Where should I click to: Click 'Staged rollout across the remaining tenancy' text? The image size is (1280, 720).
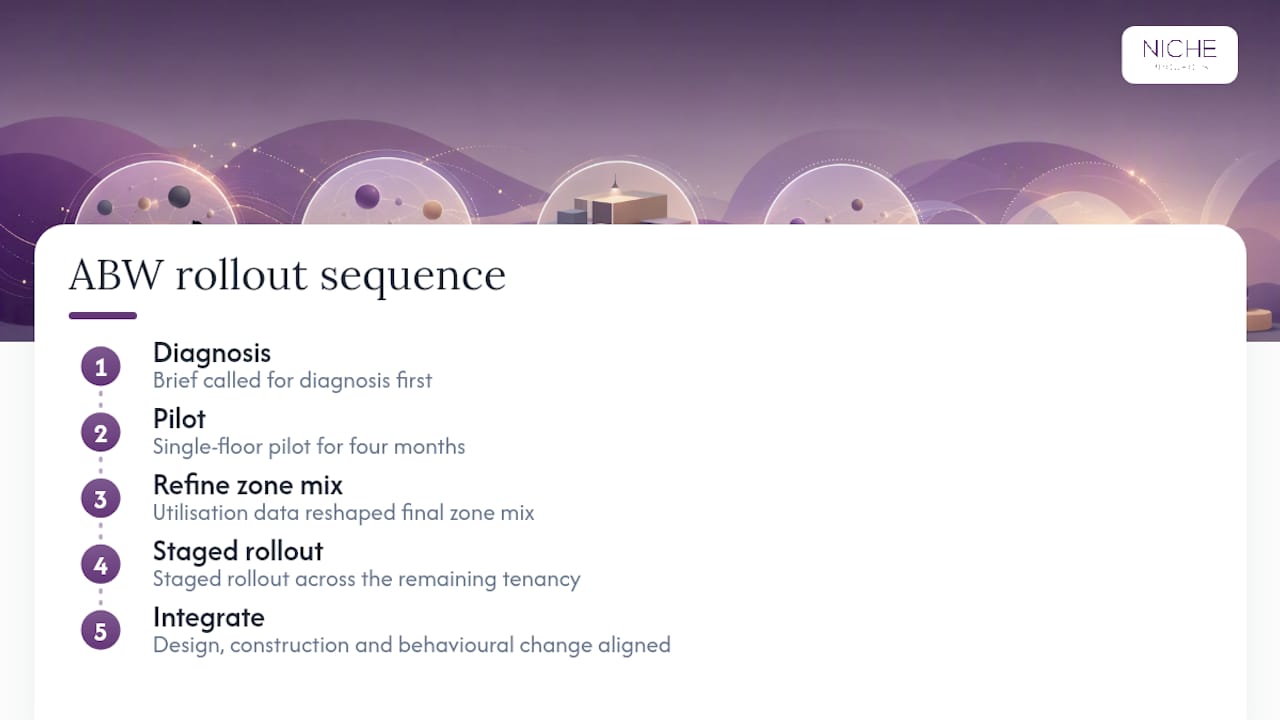pos(367,578)
